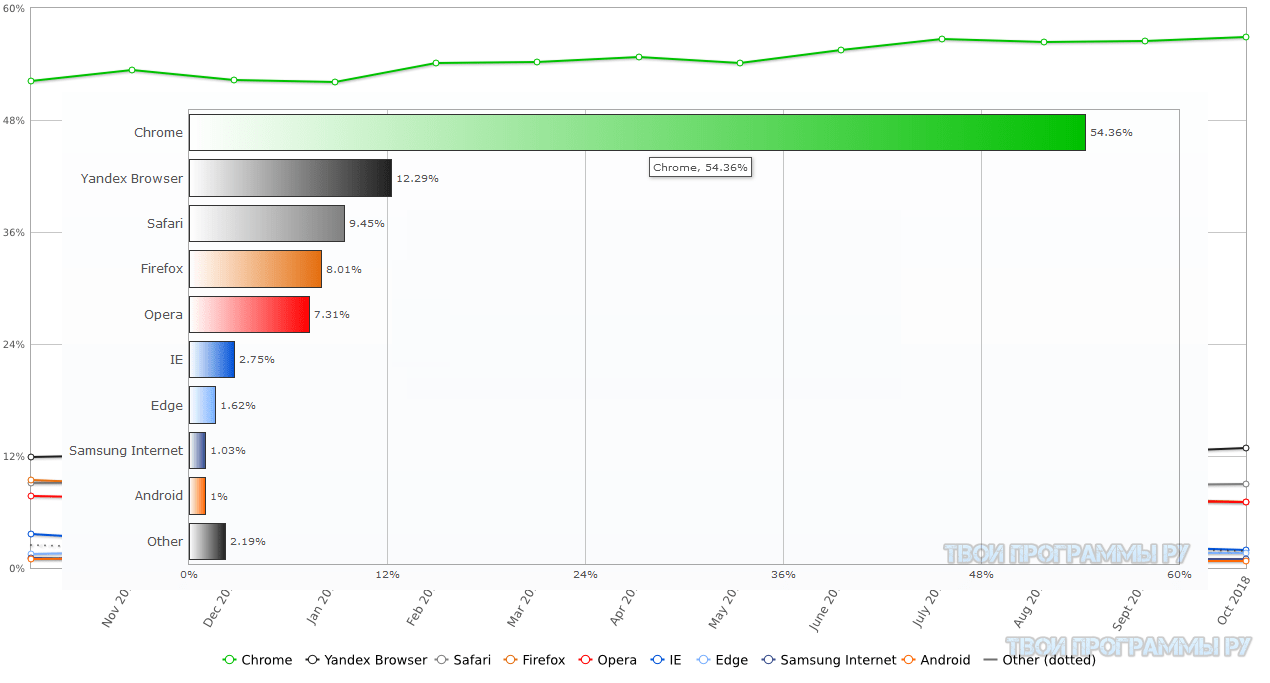Click the 2.19% value label
The height and width of the screenshot is (683, 1270).
(x=248, y=541)
